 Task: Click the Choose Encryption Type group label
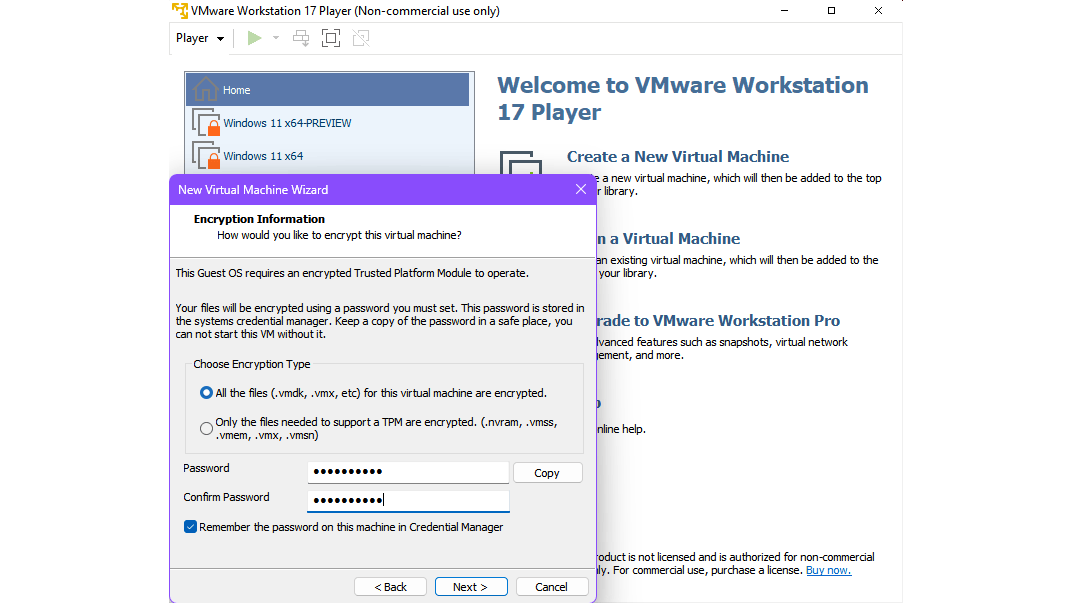(x=252, y=364)
